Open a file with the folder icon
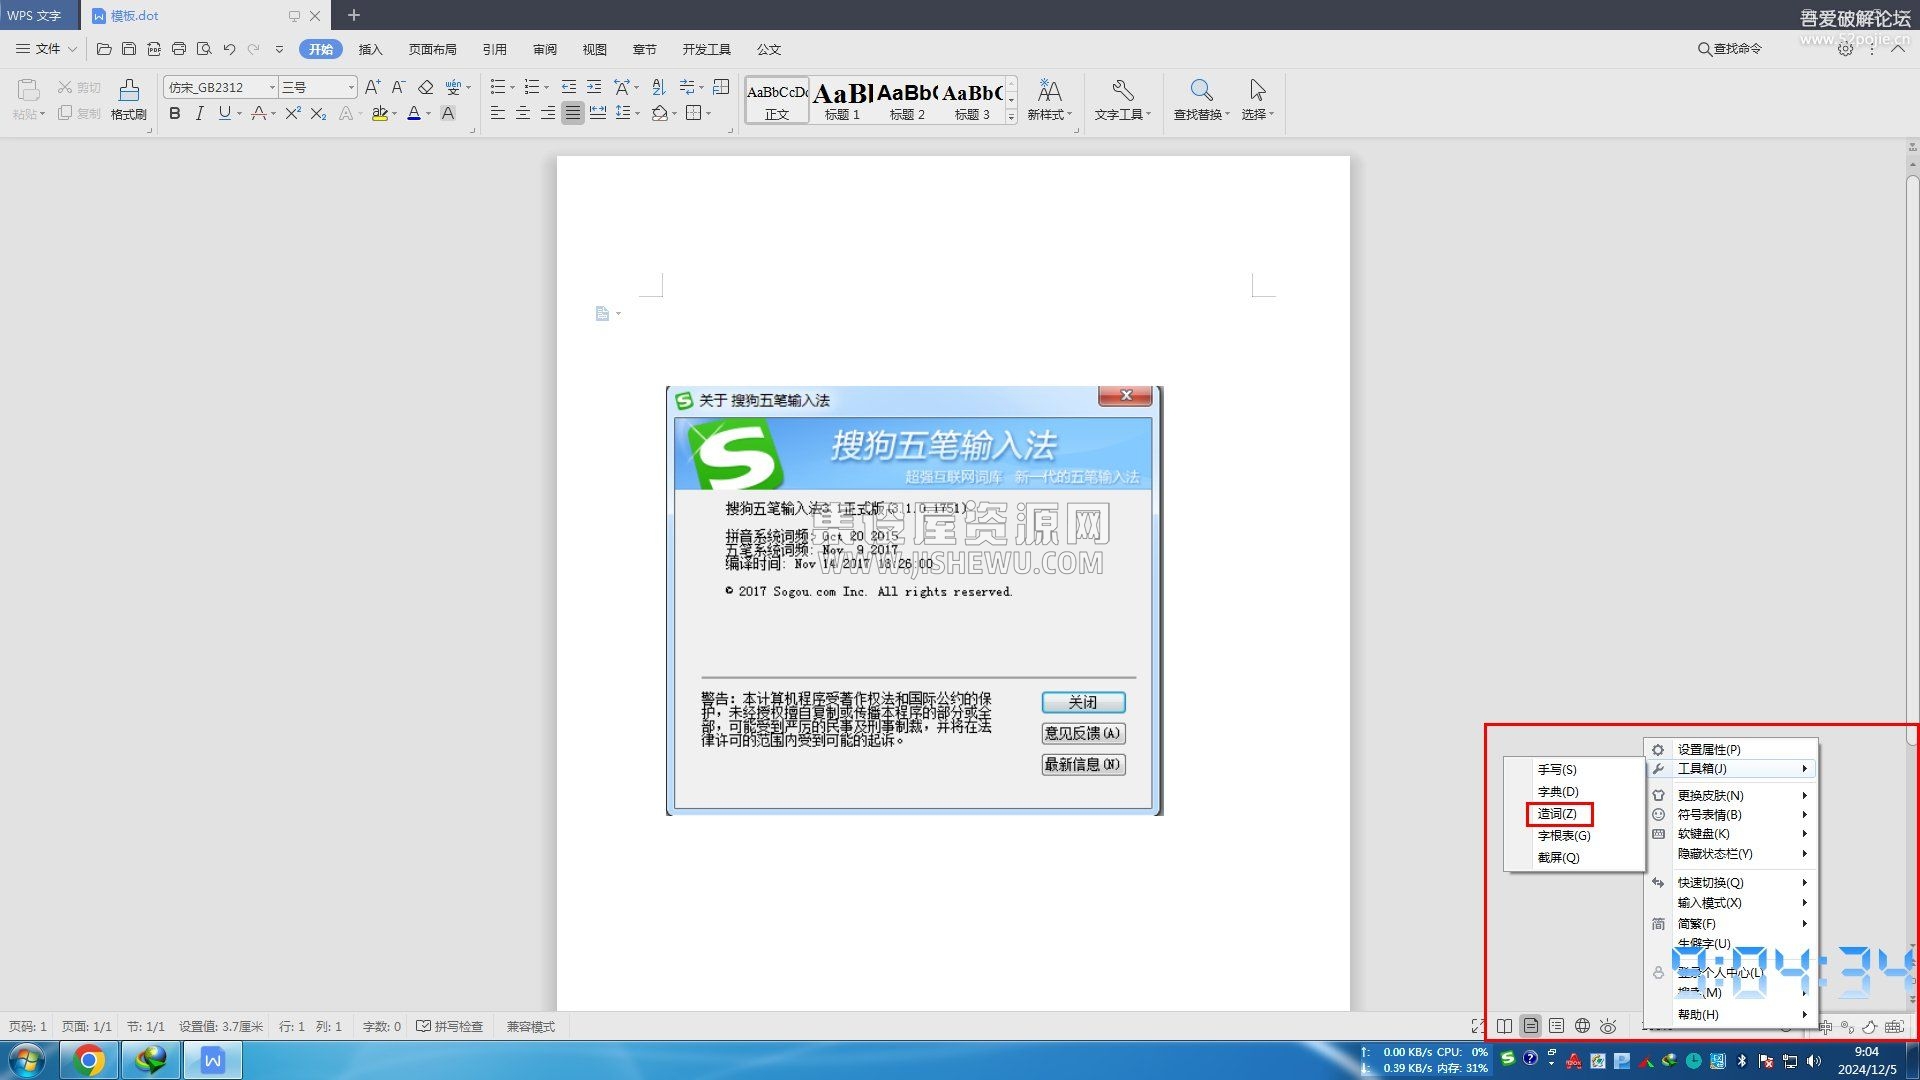1920x1080 pixels. [104, 49]
